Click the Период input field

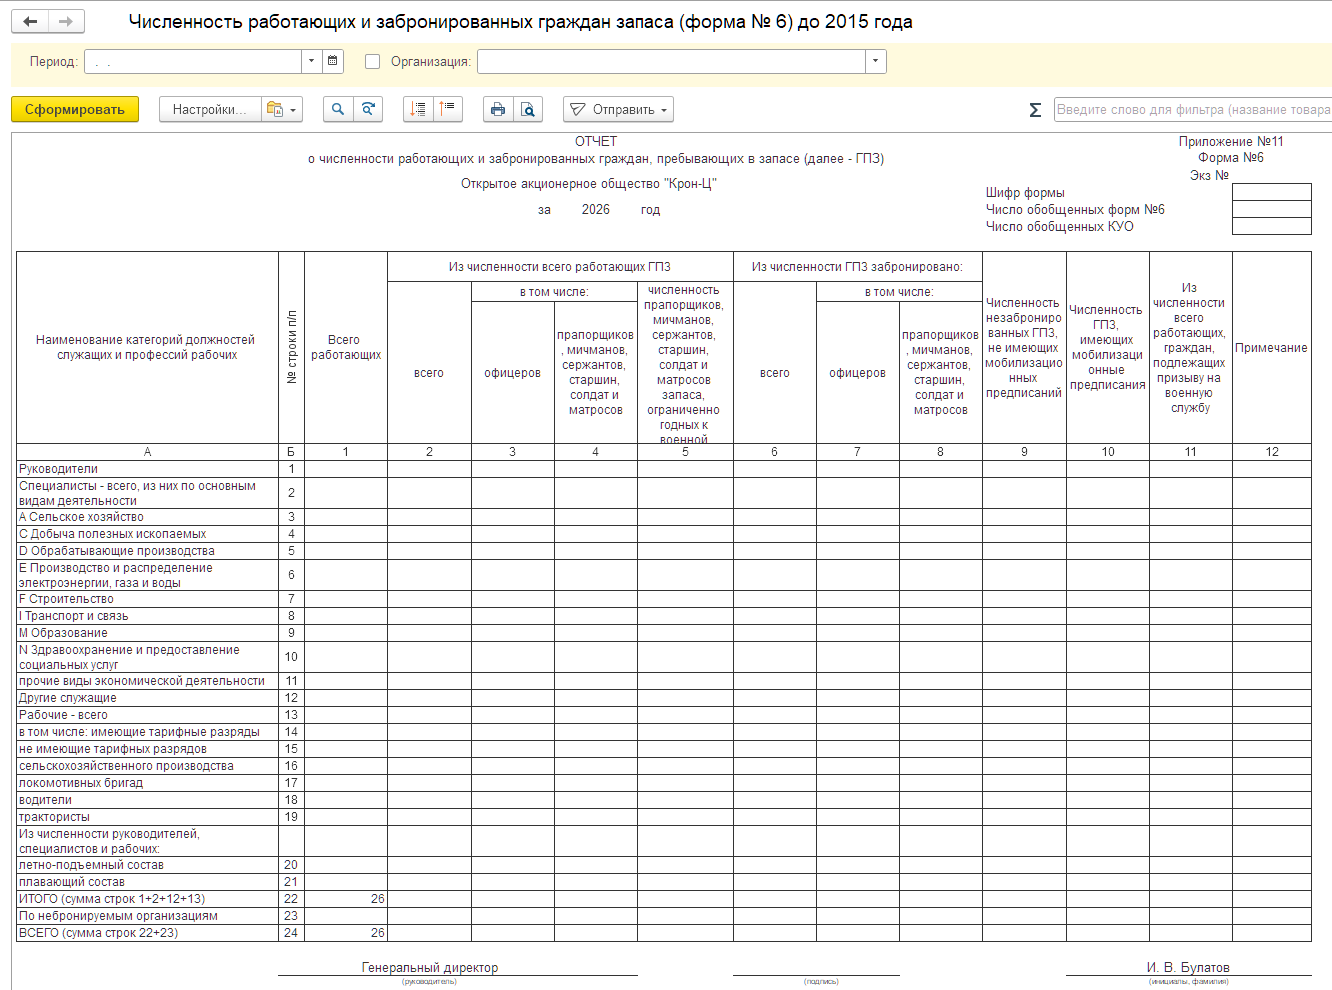193,61
